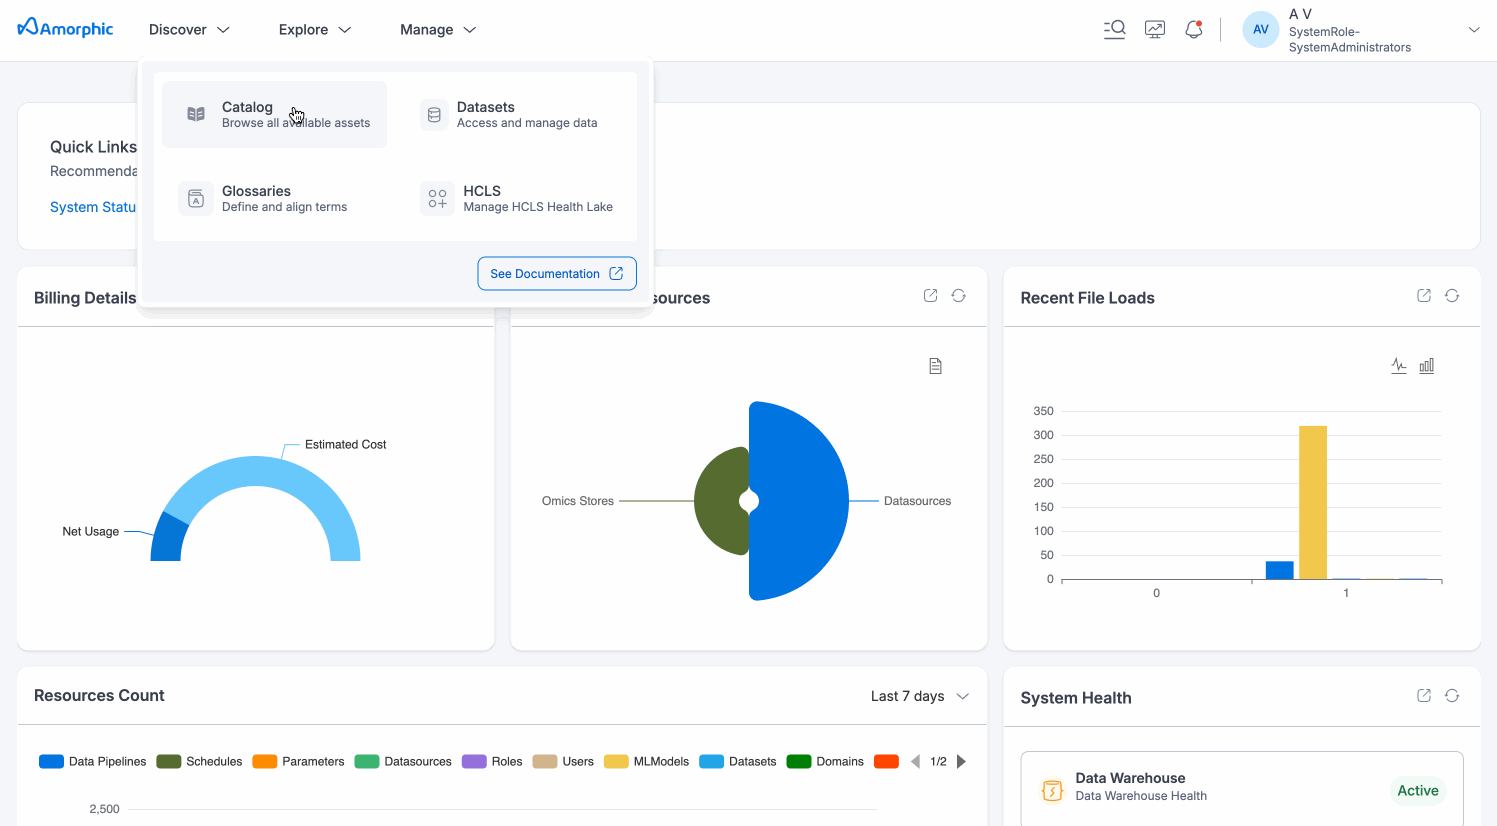The image size is (1497, 826).
Task: Open the Manage dropdown menu
Action: tap(438, 30)
